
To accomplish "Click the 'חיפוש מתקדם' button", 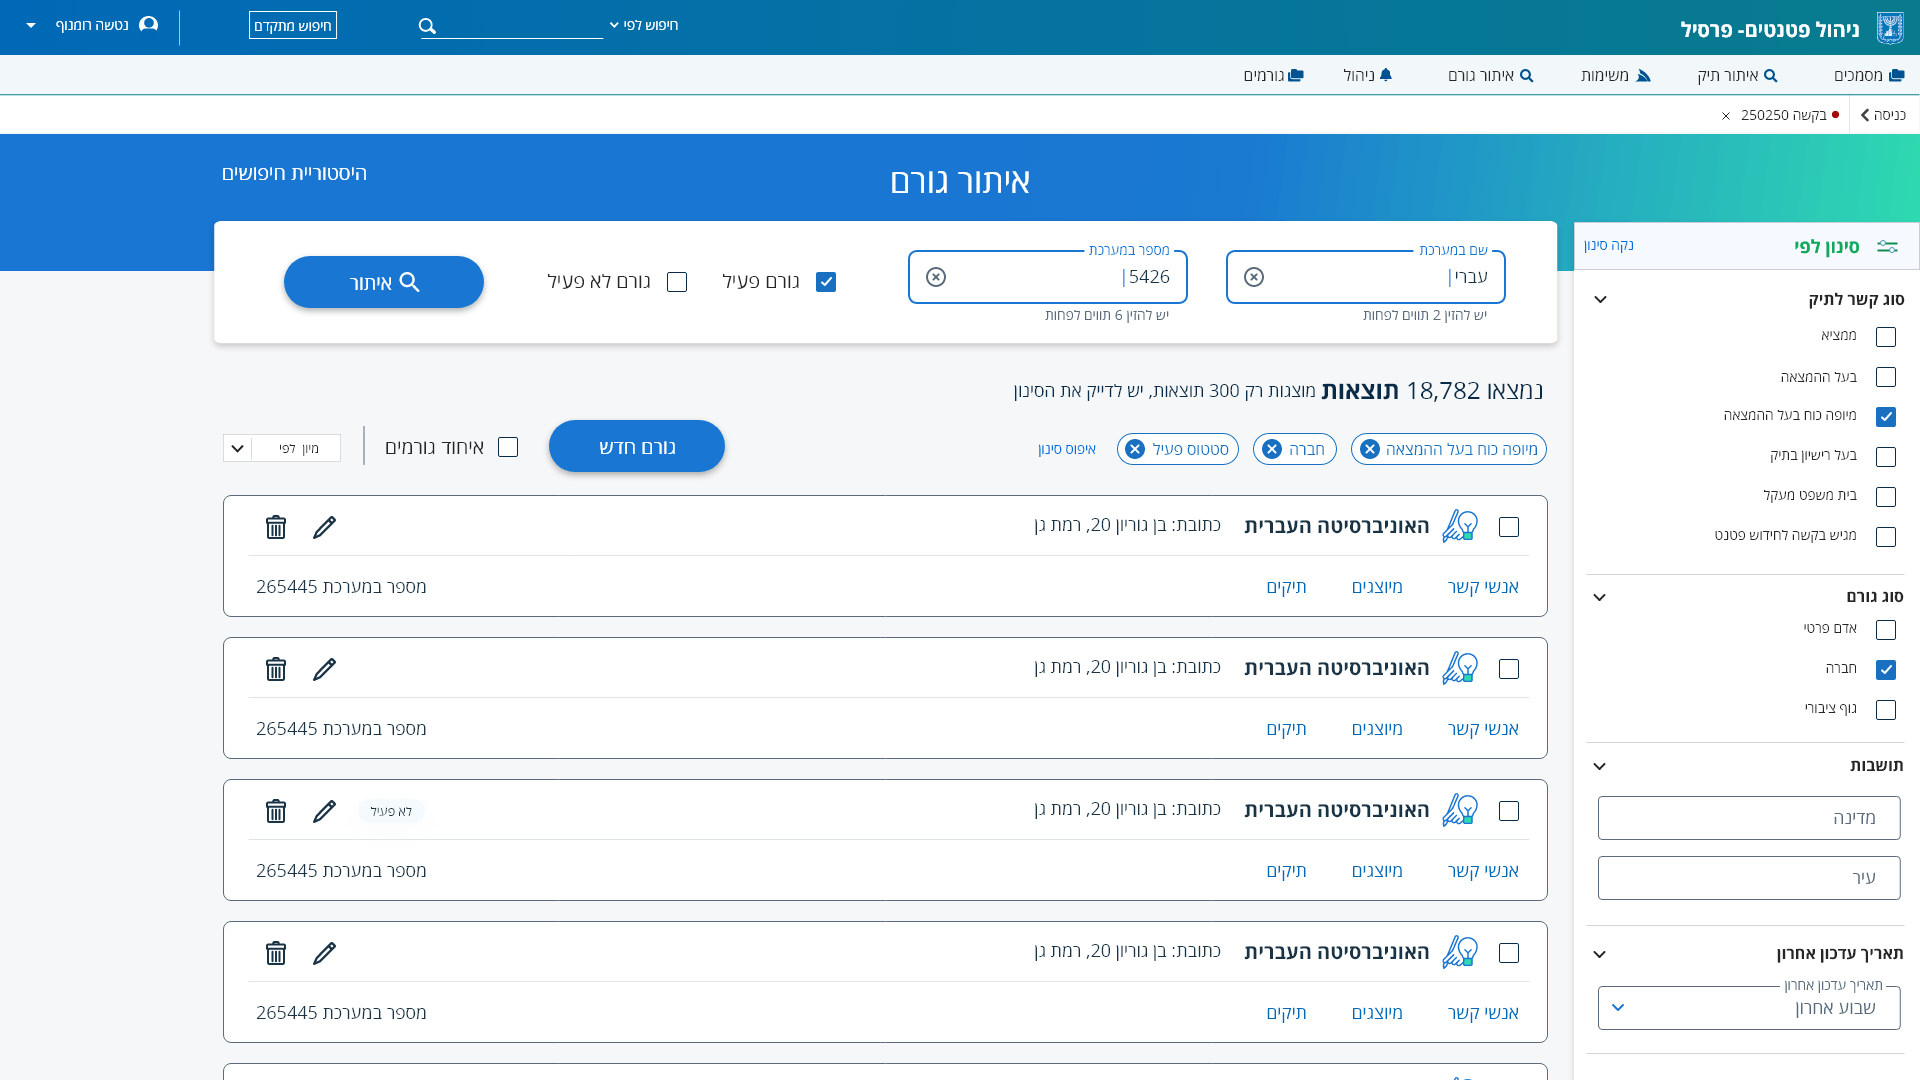I will (293, 26).
